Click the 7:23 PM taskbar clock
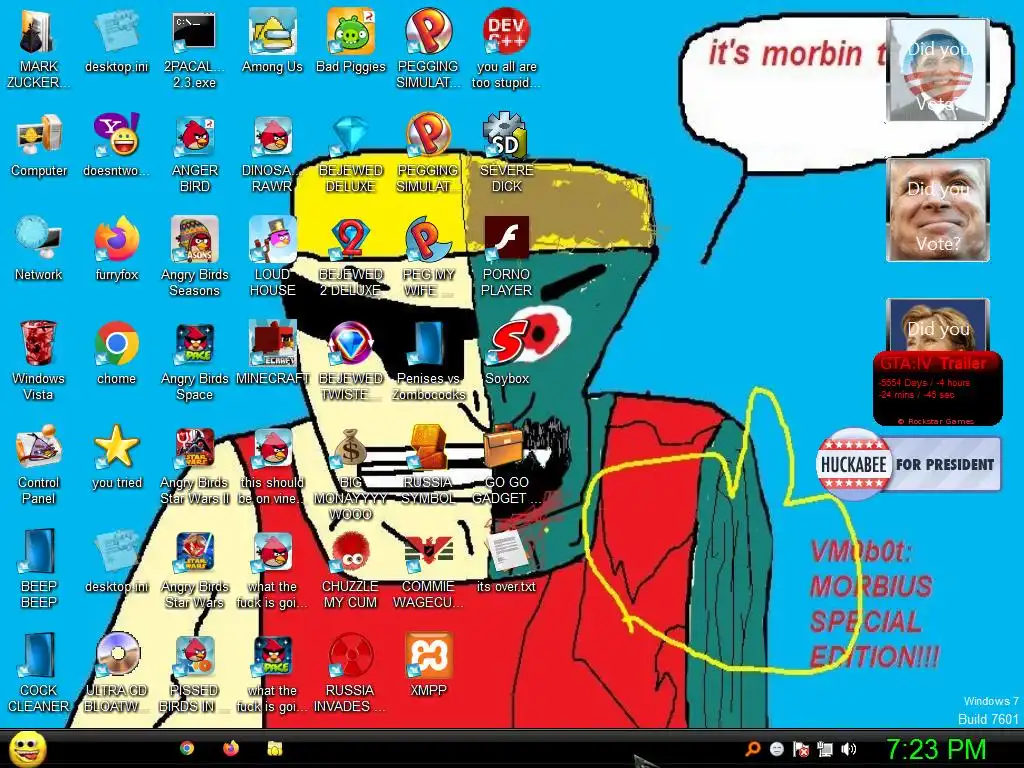This screenshot has height=768, width=1024. pos(936,749)
